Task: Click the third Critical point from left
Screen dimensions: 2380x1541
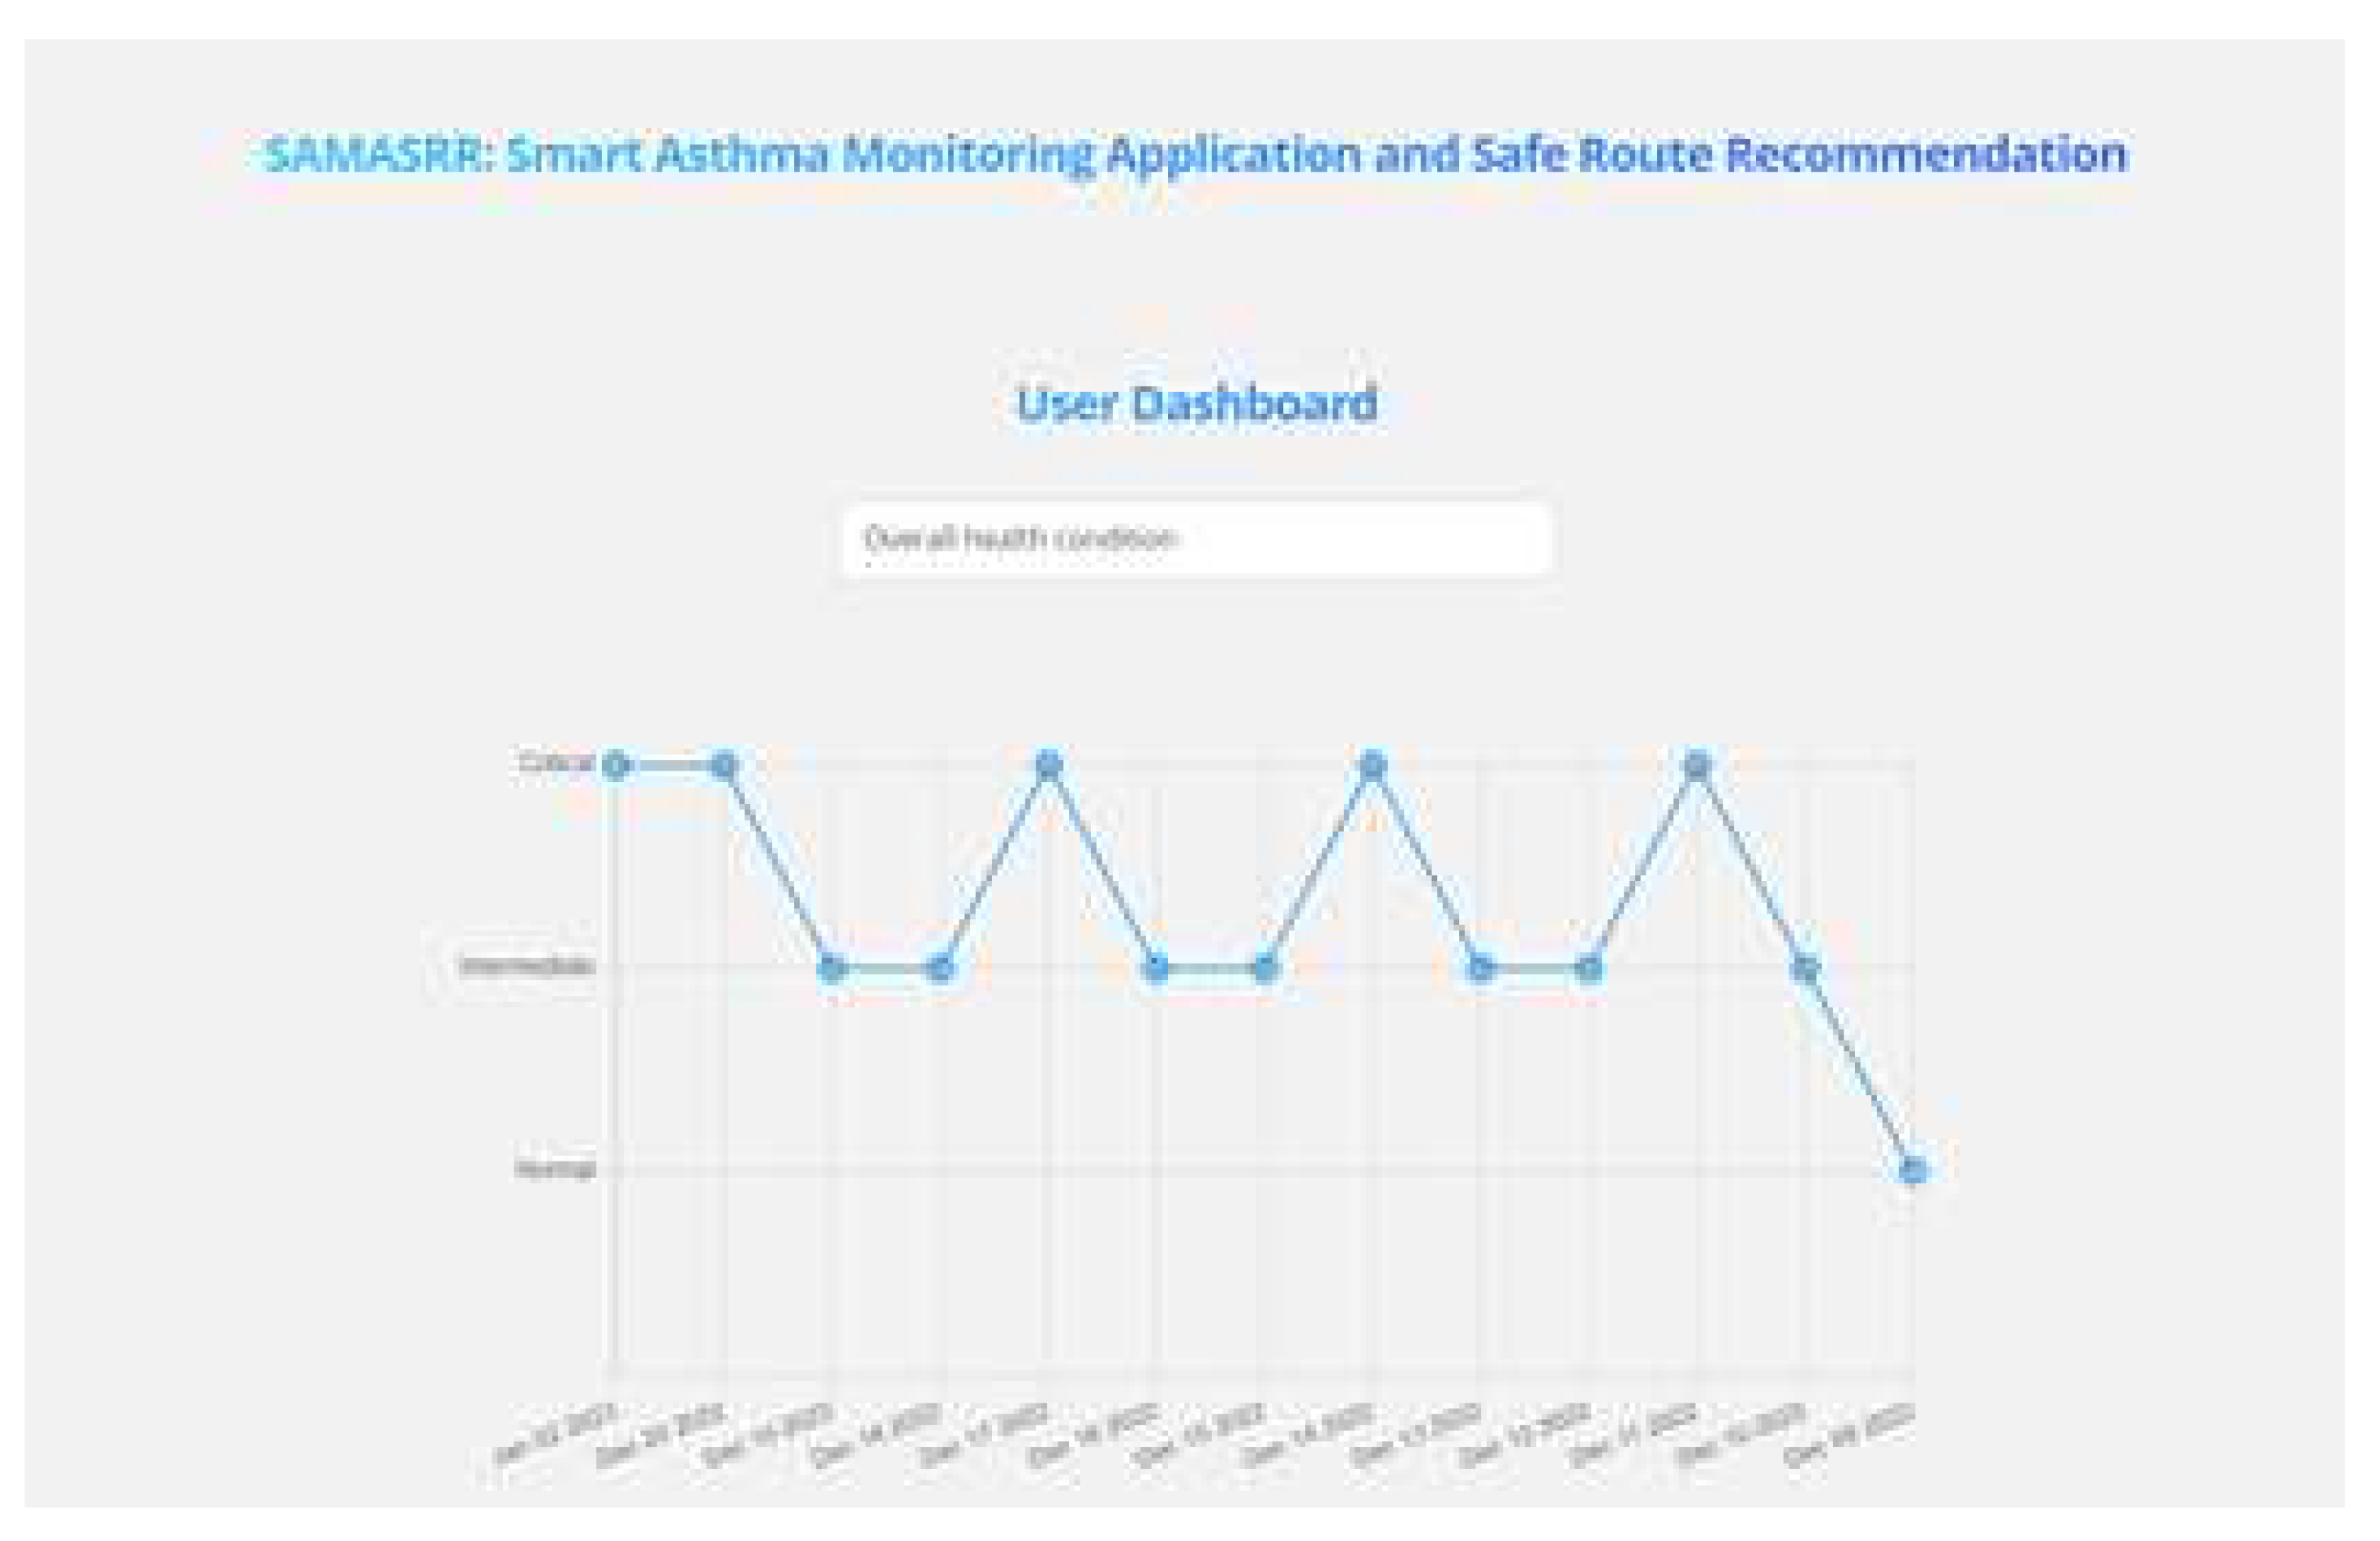Action: (x=1048, y=766)
